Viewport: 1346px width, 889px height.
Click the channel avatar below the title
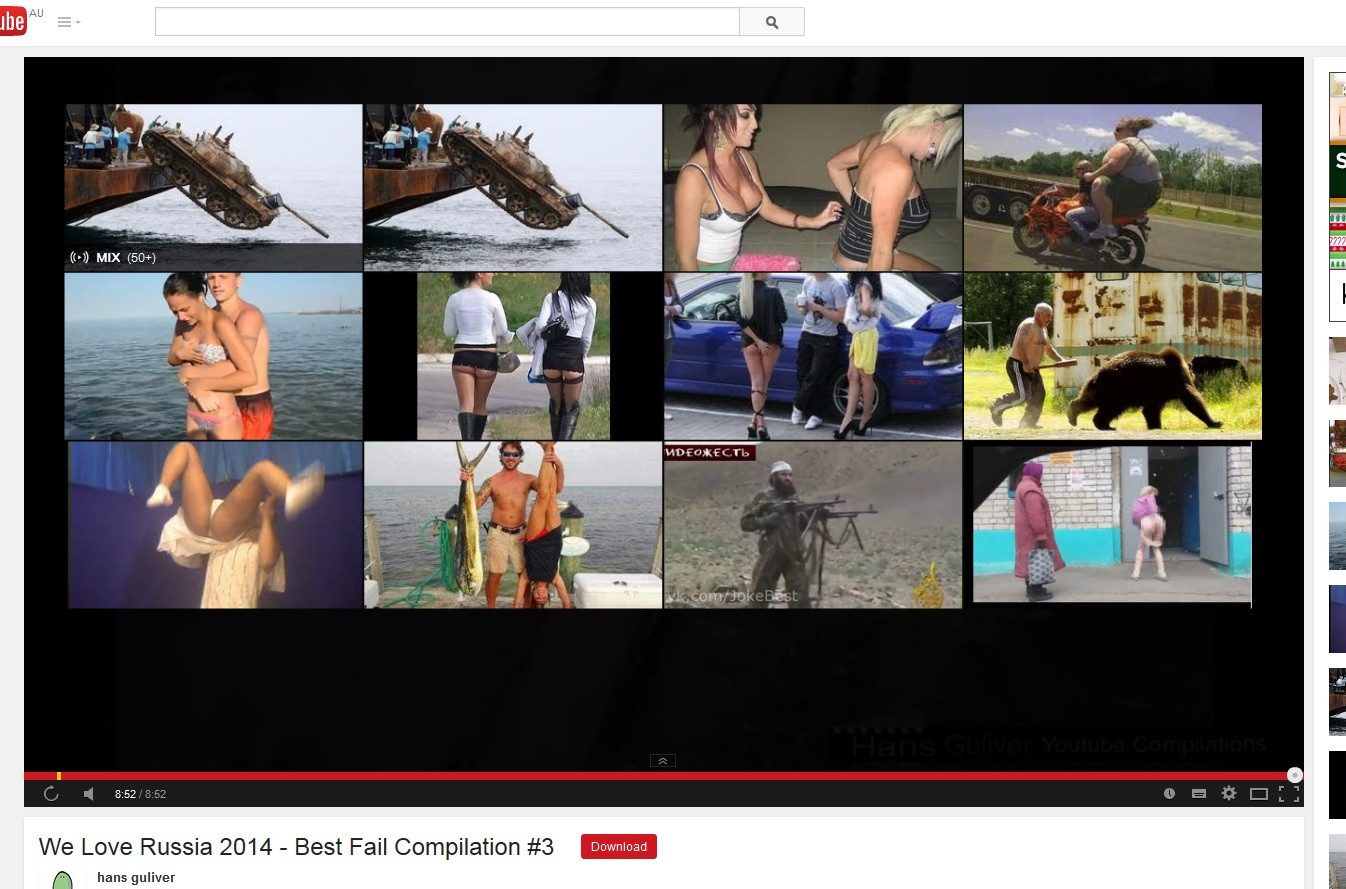[x=61, y=879]
